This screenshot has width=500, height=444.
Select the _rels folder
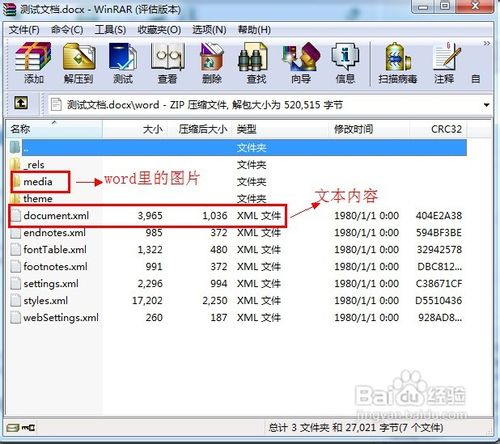(34, 165)
